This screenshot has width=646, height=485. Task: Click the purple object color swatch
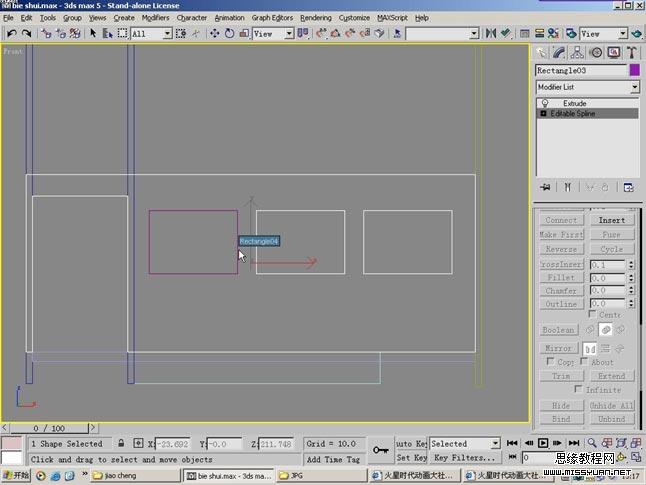(x=634, y=70)
